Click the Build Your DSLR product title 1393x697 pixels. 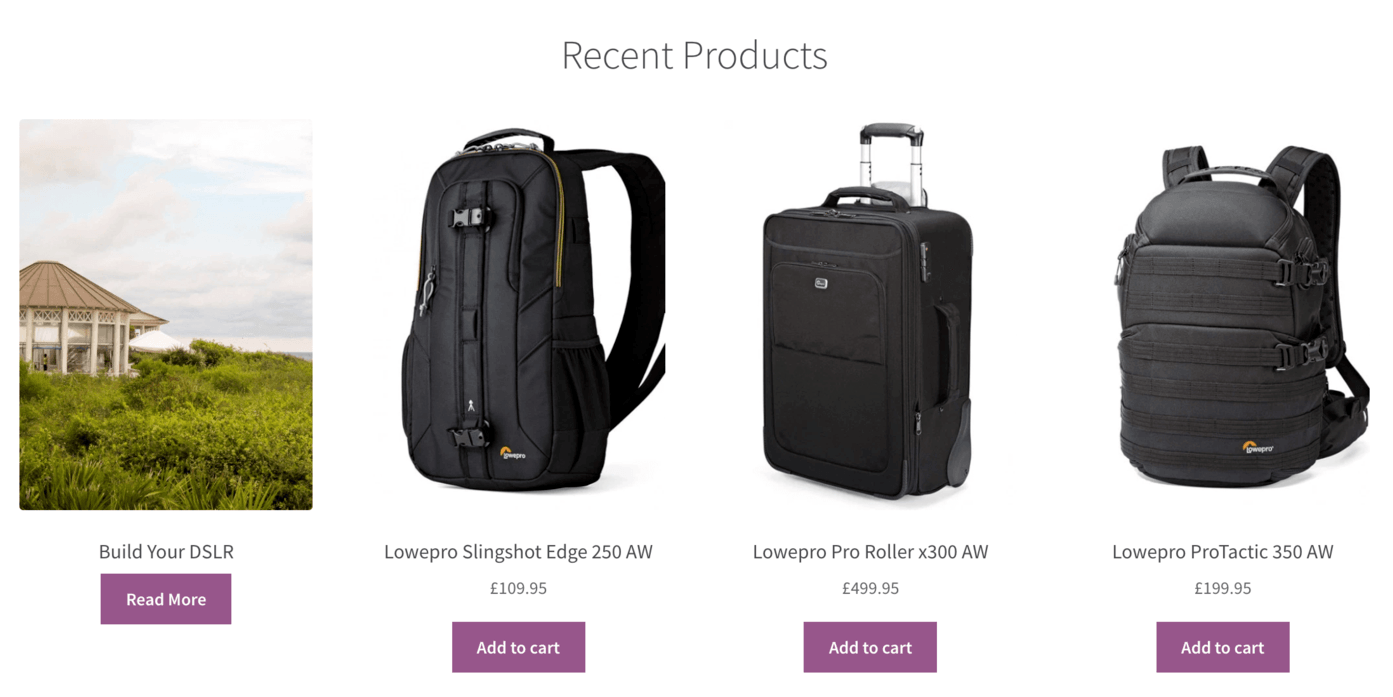[x=166, y=551]
